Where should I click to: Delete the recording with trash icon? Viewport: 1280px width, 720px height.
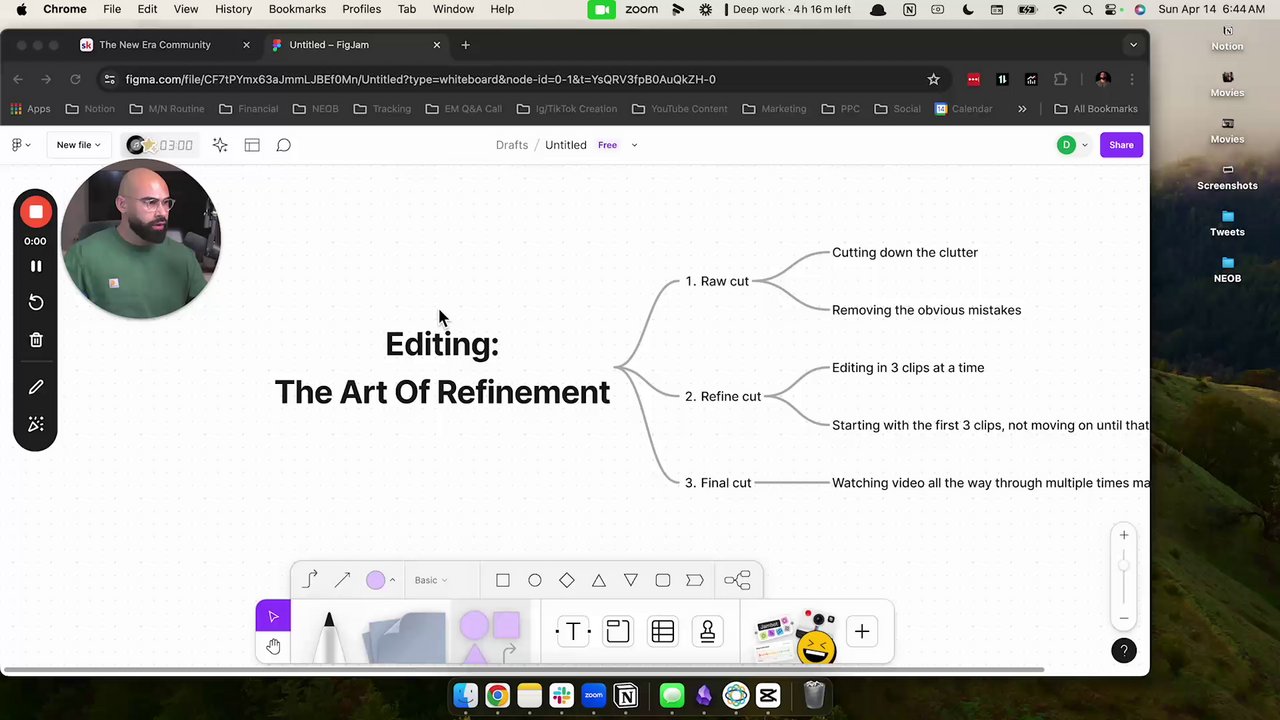[36, 340]
